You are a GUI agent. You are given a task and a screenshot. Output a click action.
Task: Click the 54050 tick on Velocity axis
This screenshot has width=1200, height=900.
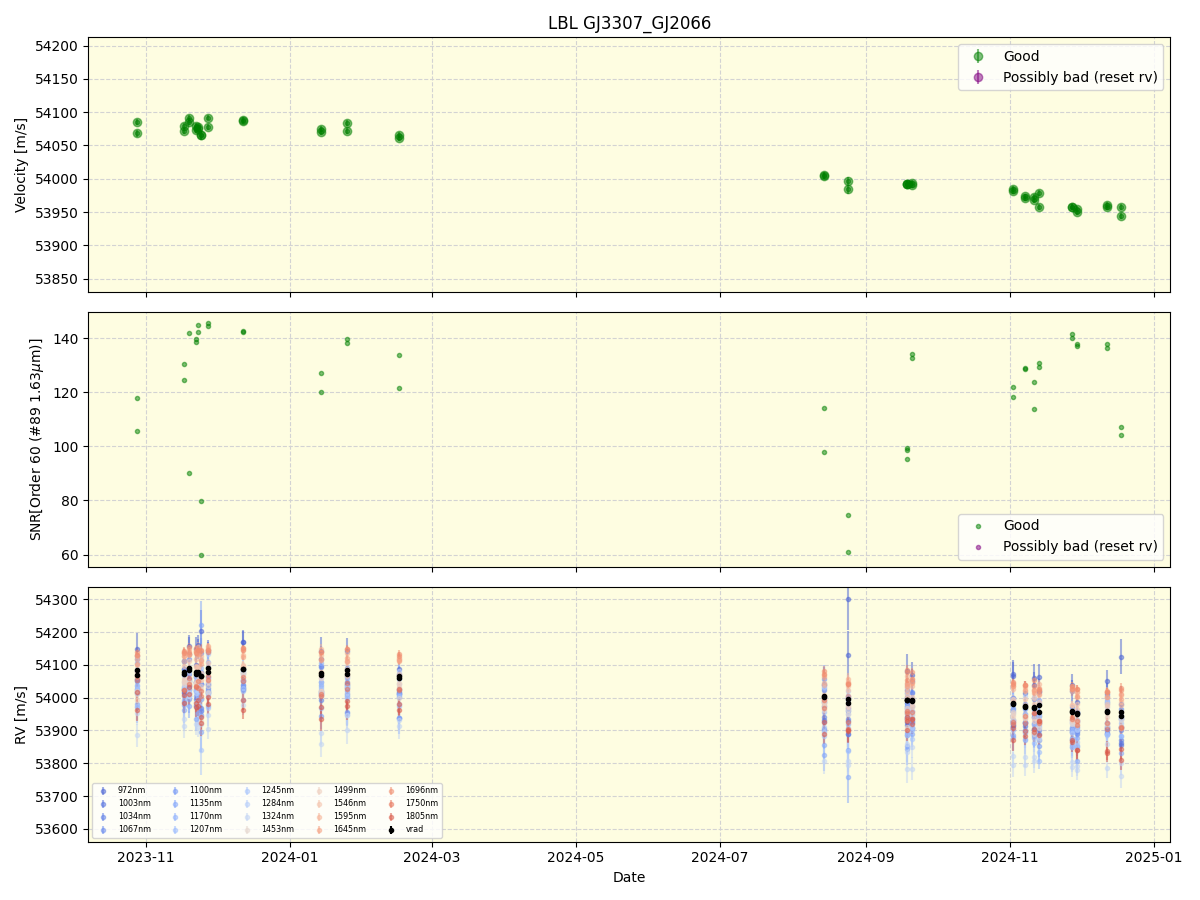tap(58, 146)
